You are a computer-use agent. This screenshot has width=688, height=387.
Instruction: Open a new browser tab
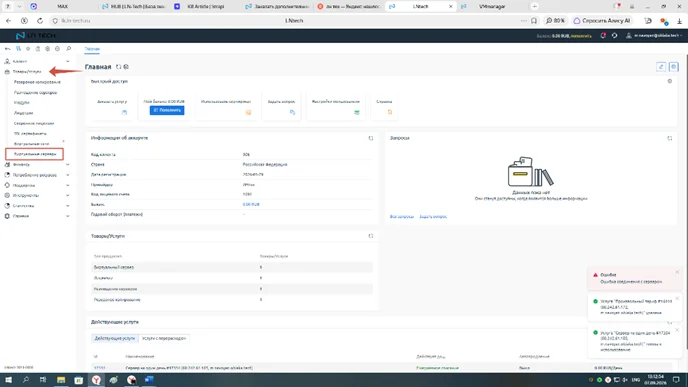534,7
